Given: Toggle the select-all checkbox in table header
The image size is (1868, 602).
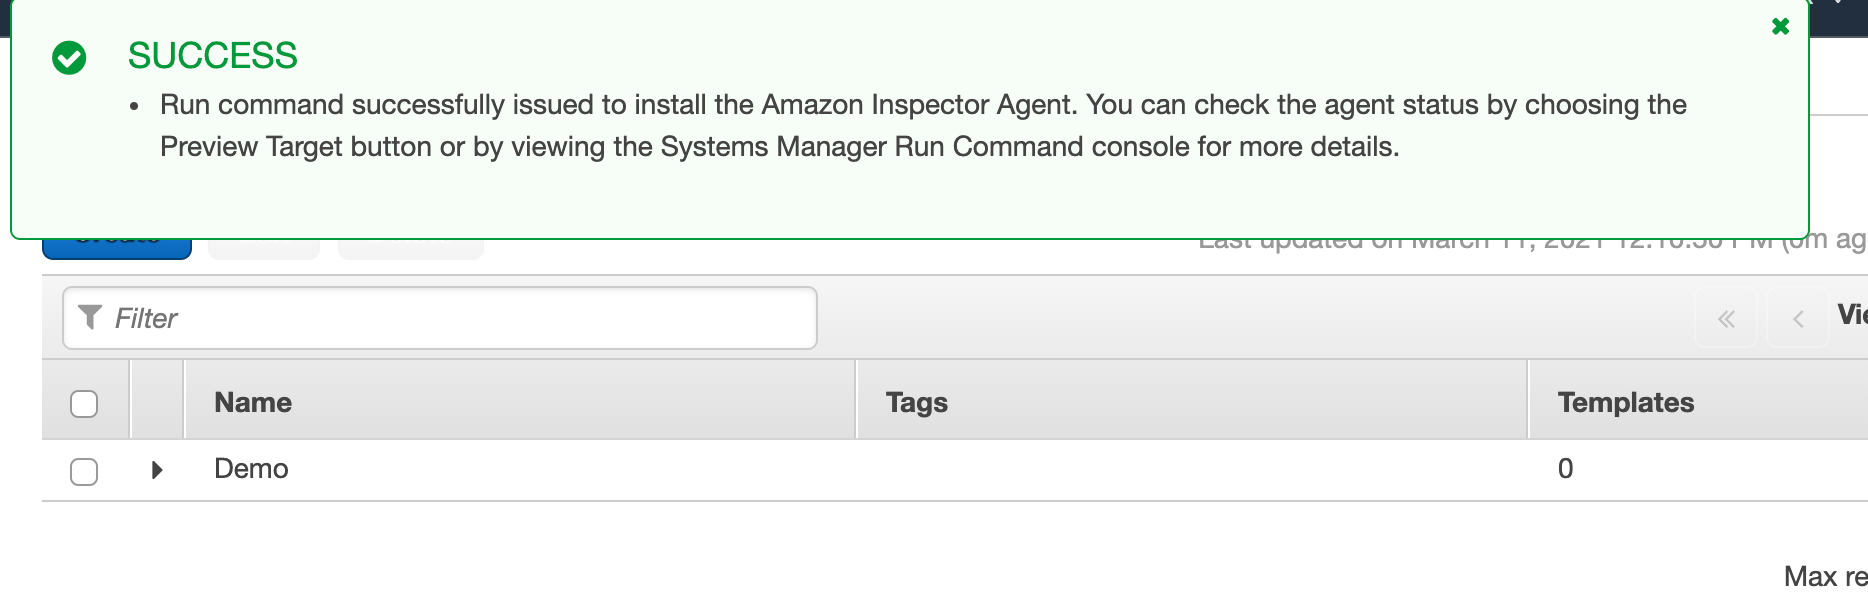Looking at the screenshot, I should [84, 403].
